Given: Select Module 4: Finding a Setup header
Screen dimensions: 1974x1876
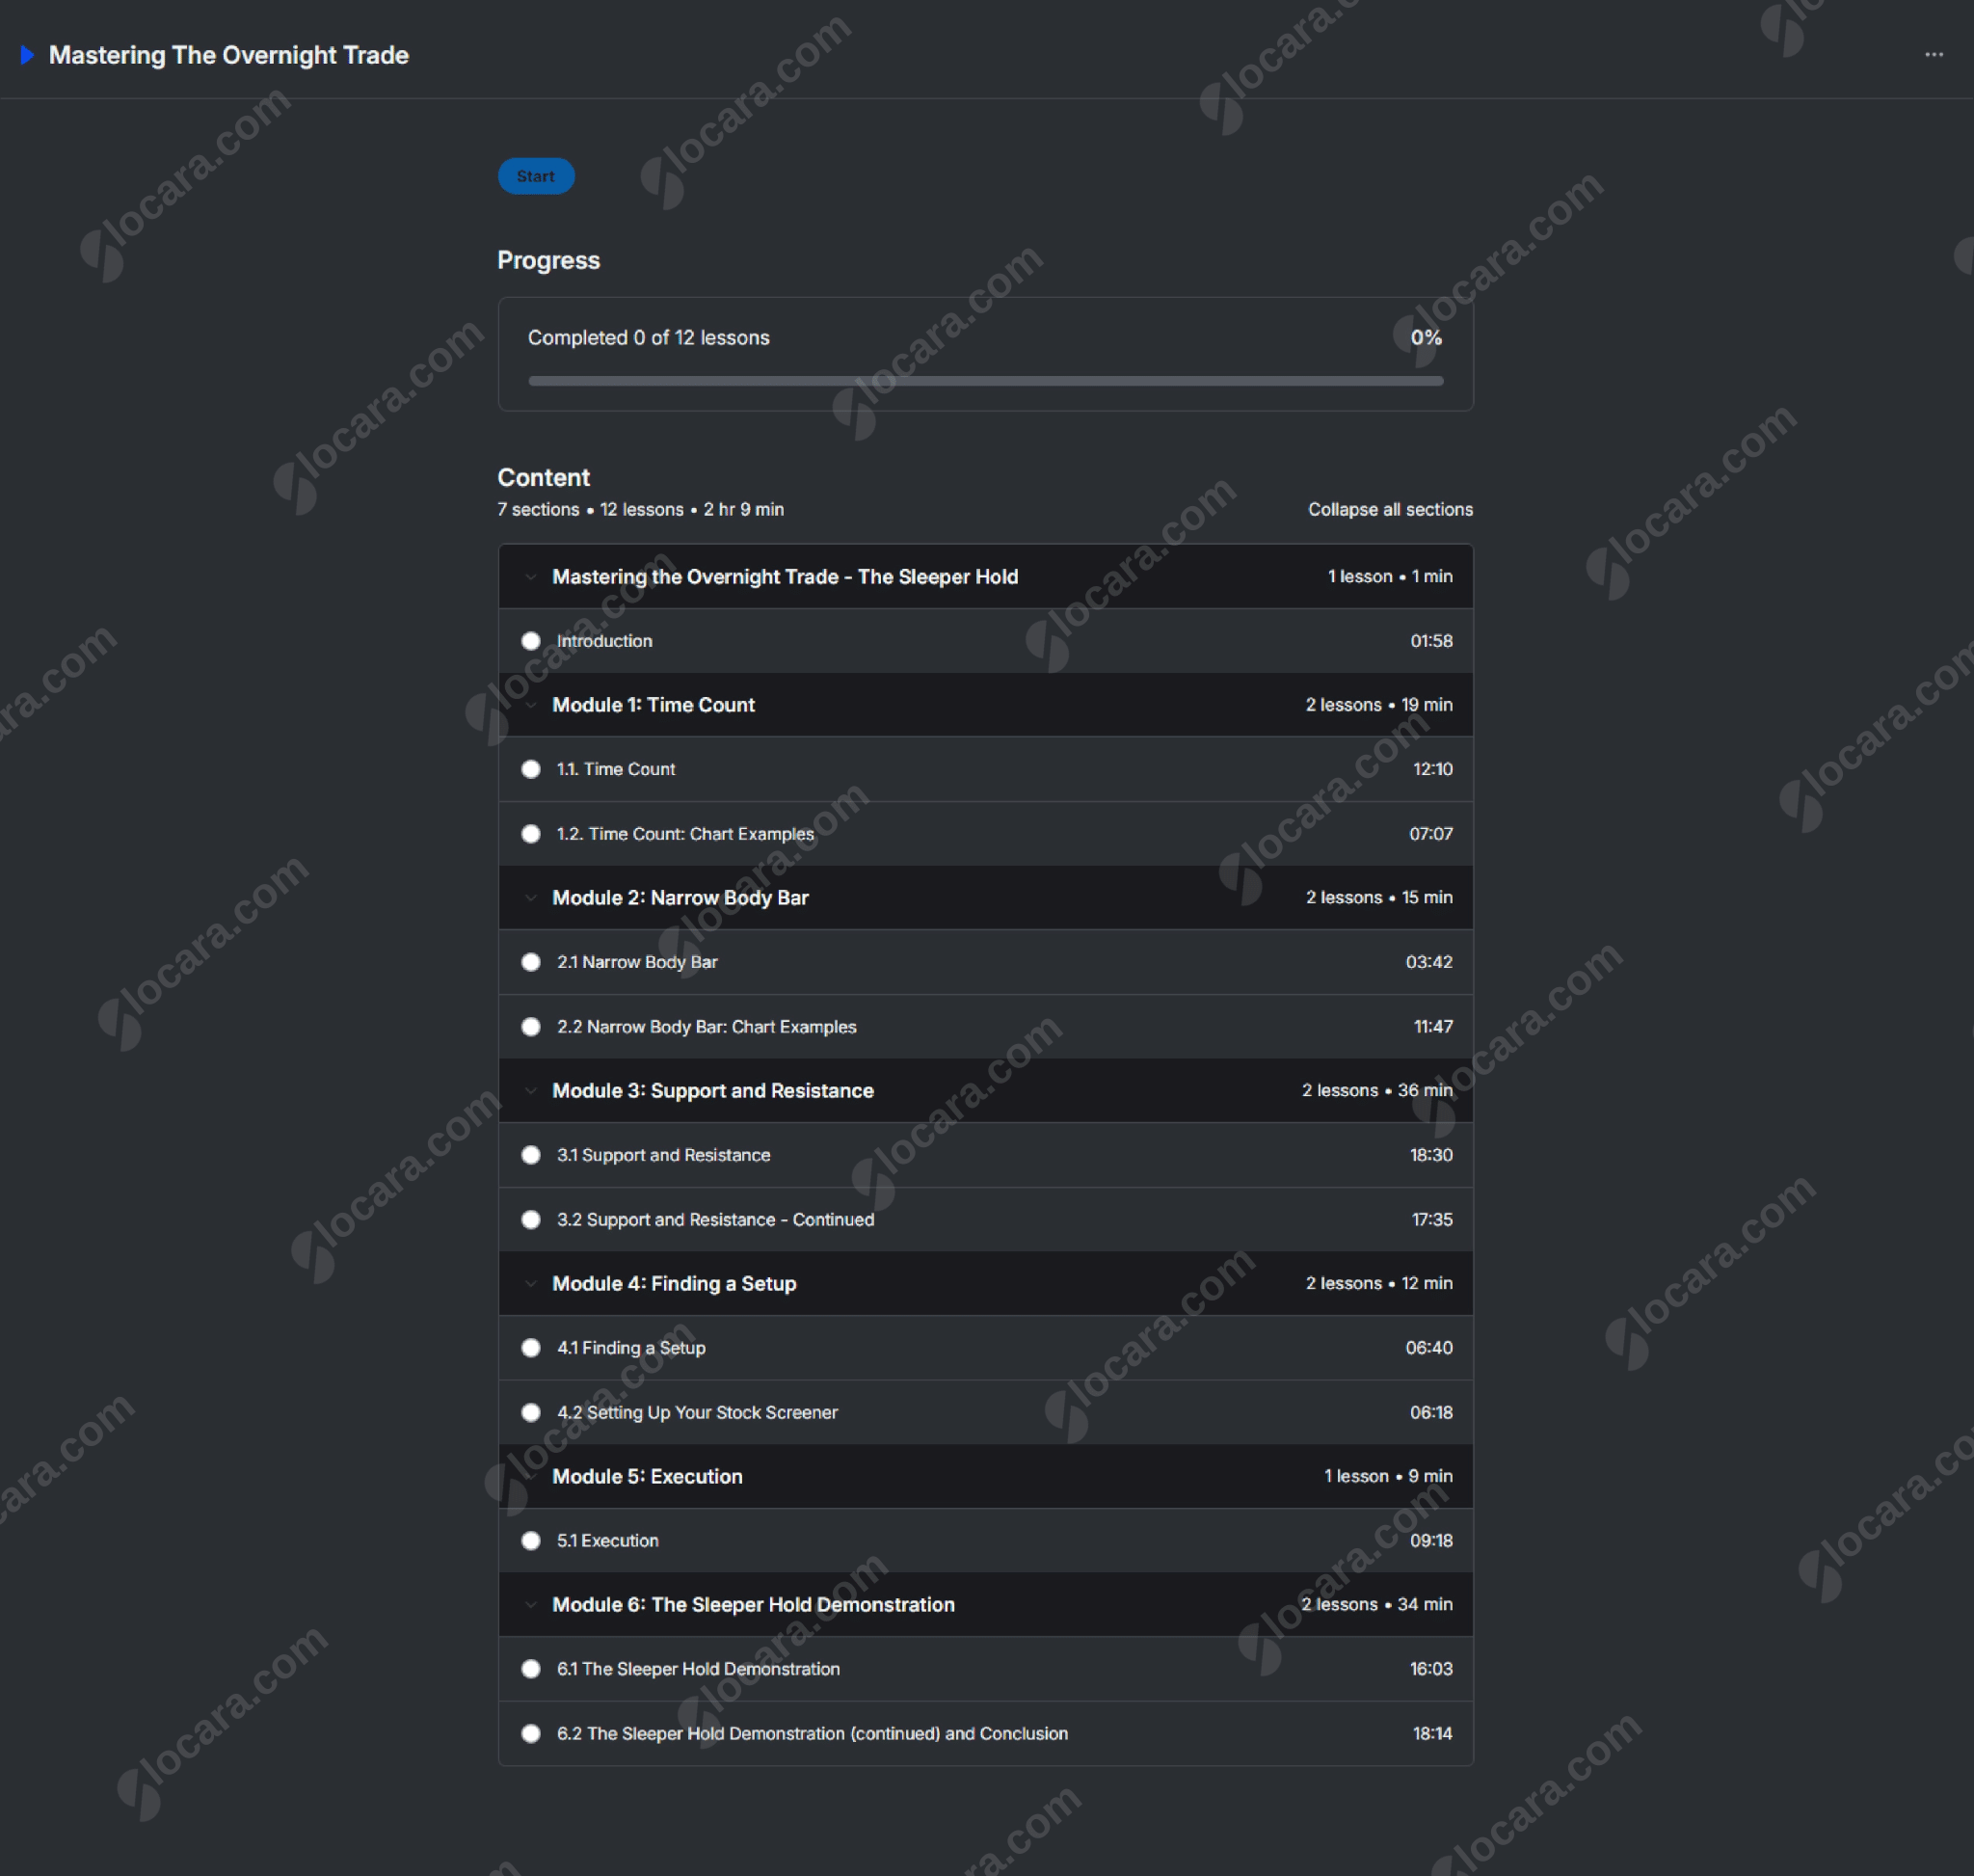Looking at the screenshot, I should (674, 1283).
